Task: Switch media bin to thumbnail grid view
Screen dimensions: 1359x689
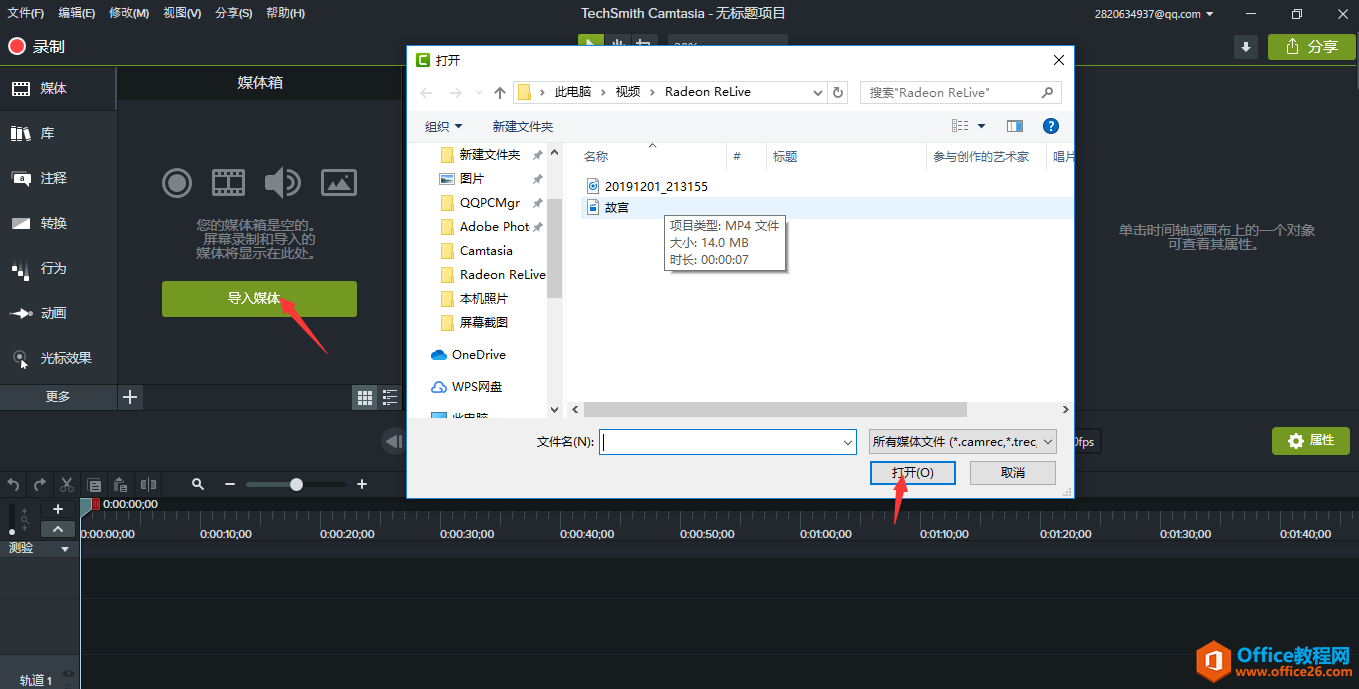Action: point(365,397)
